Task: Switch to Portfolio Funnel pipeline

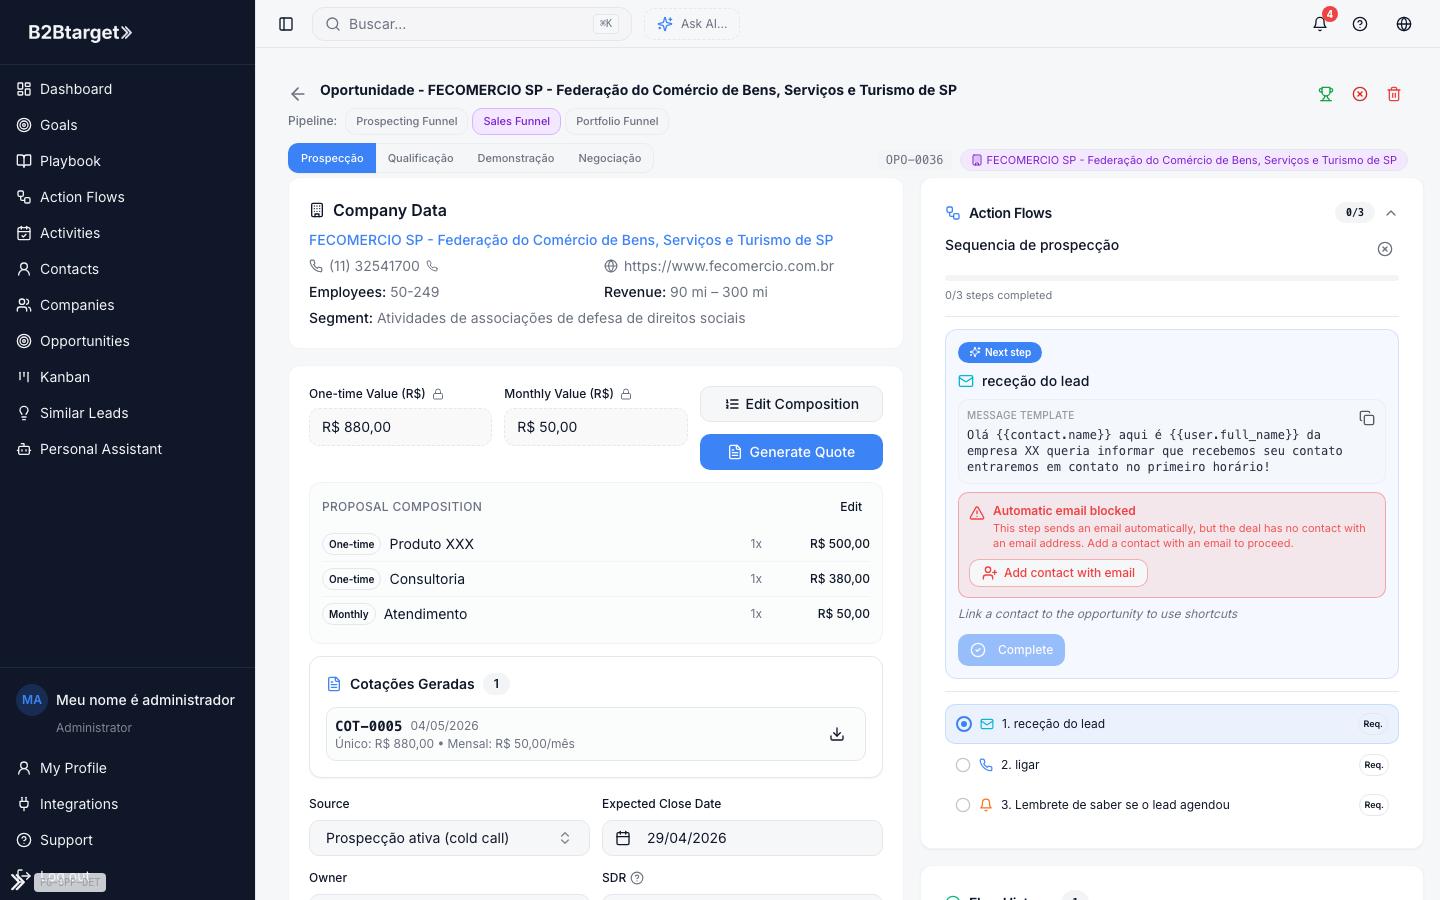Action: (x=617, y=121)
